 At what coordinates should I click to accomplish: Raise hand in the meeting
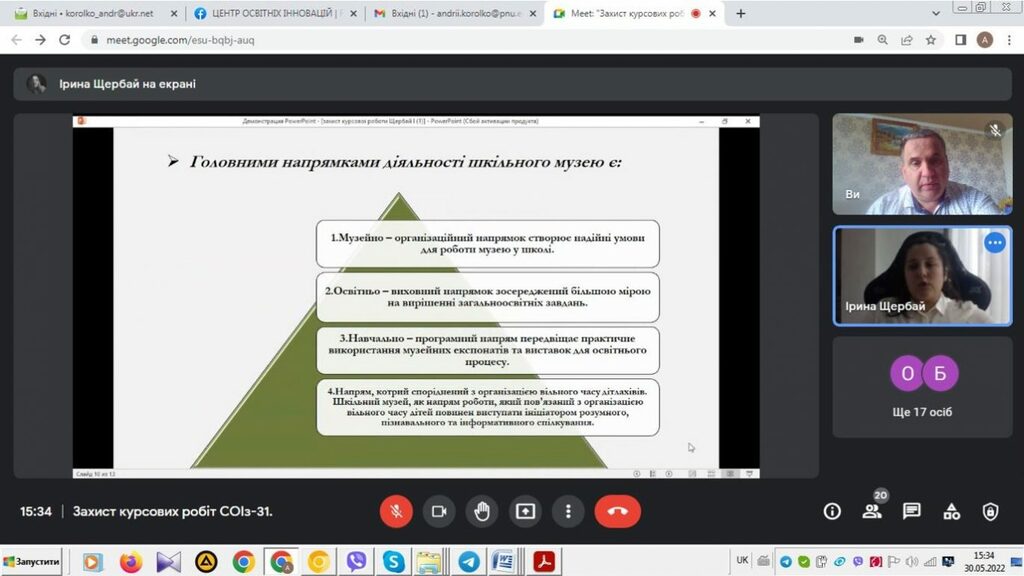coord(482,511)
